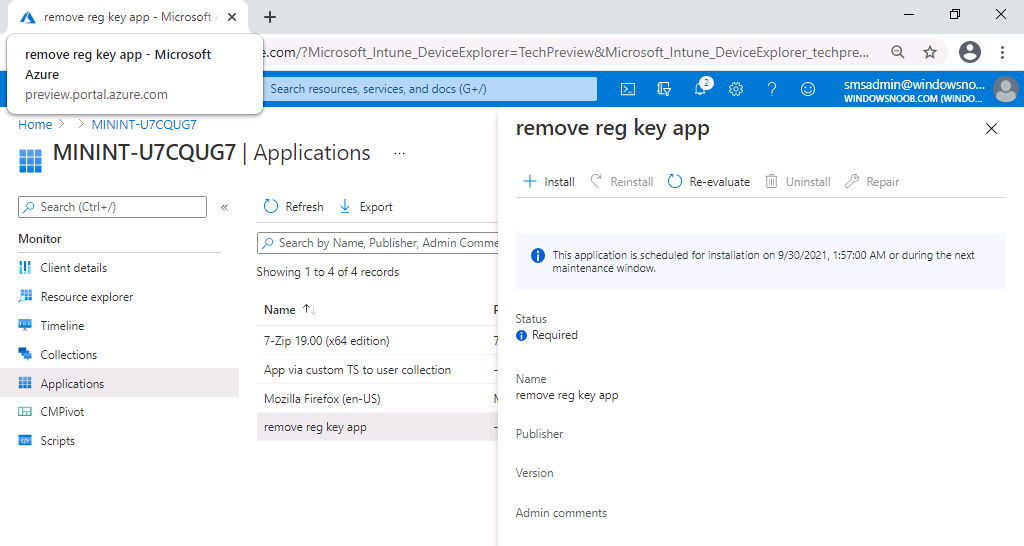
Task: Open a new browser tab
Action: click(270, 17)
